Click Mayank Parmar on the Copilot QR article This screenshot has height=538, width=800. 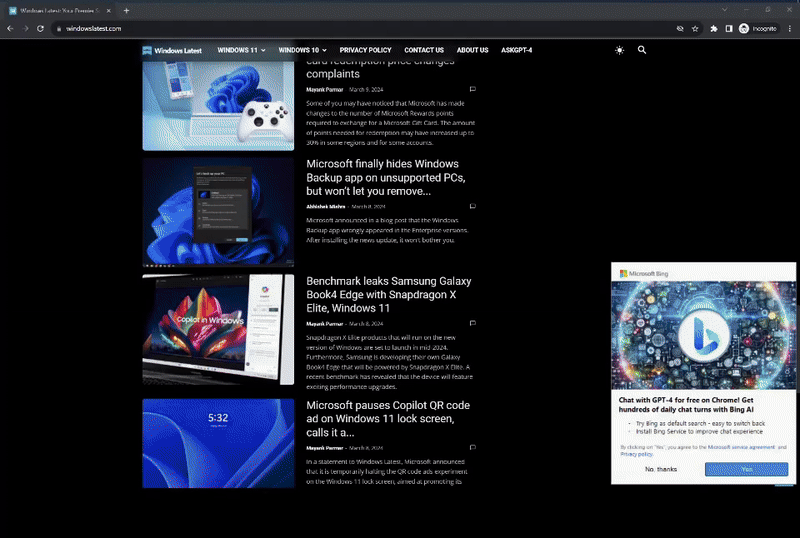(324, 448)
